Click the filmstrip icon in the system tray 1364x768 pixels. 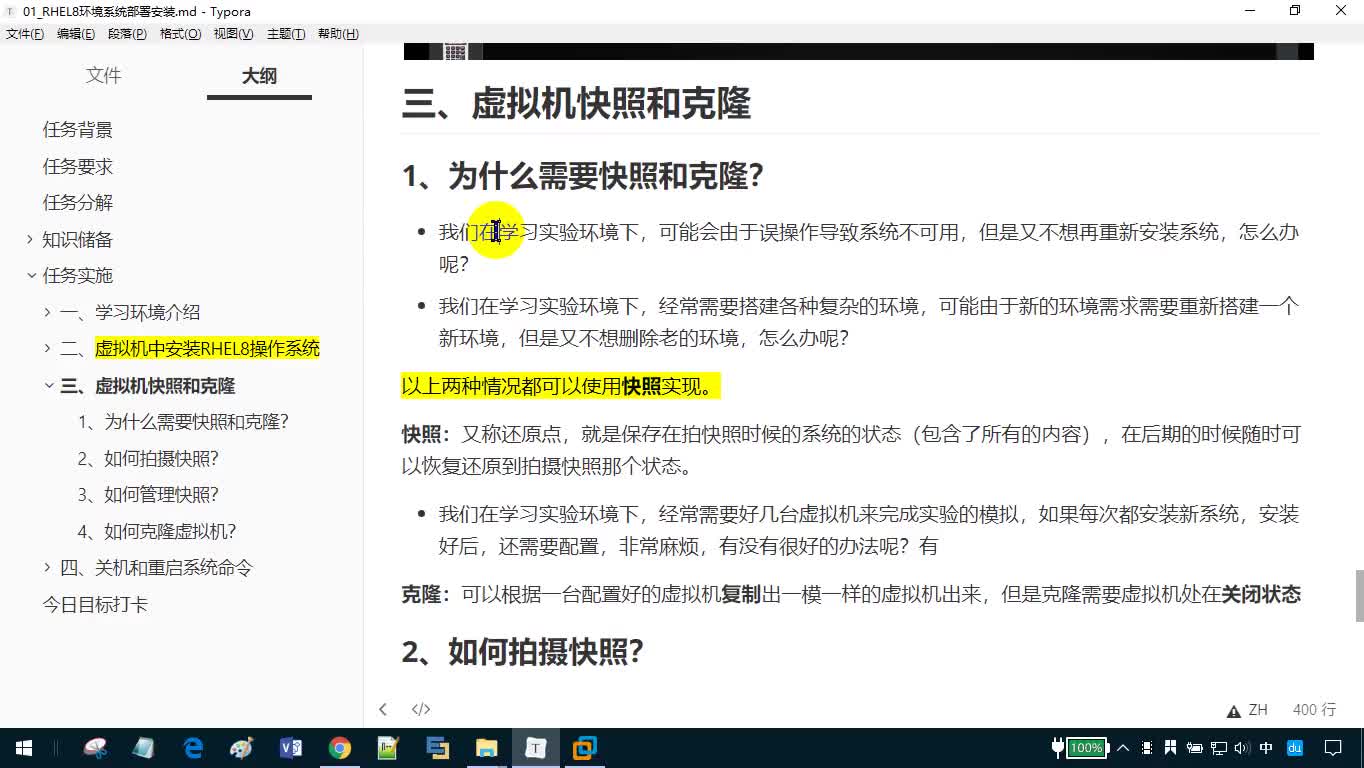1147,748
